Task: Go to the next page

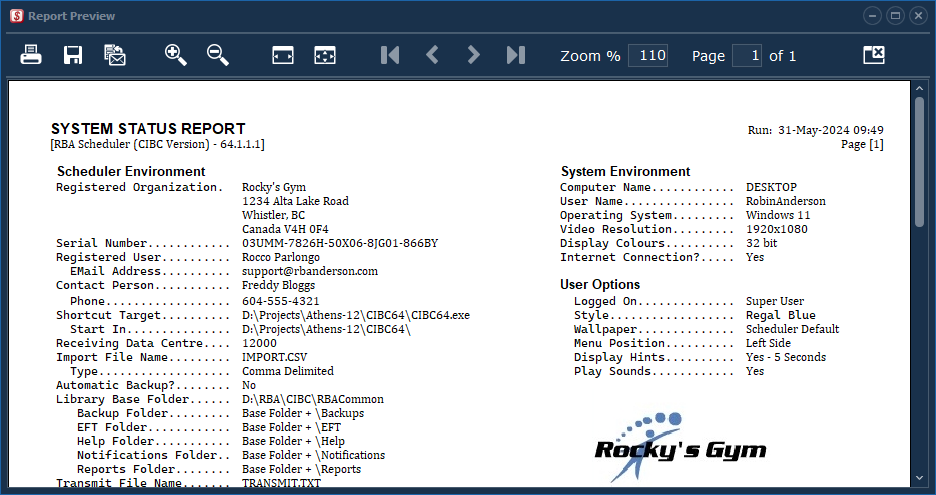Action: [473, 56]
